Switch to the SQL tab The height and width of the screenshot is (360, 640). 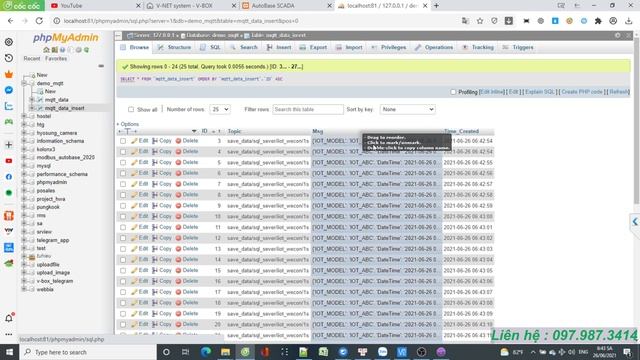pos(211,47)
